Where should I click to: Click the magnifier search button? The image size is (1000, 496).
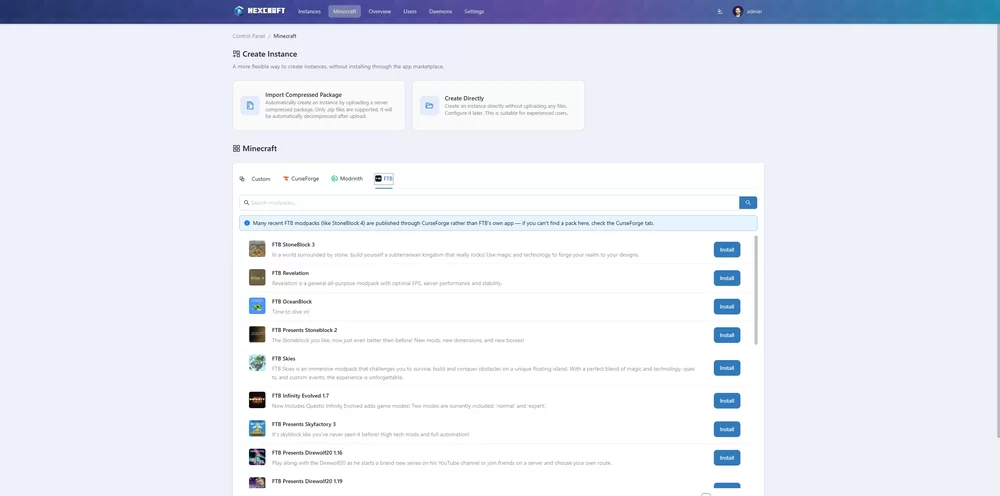click(x=748, y=203)
